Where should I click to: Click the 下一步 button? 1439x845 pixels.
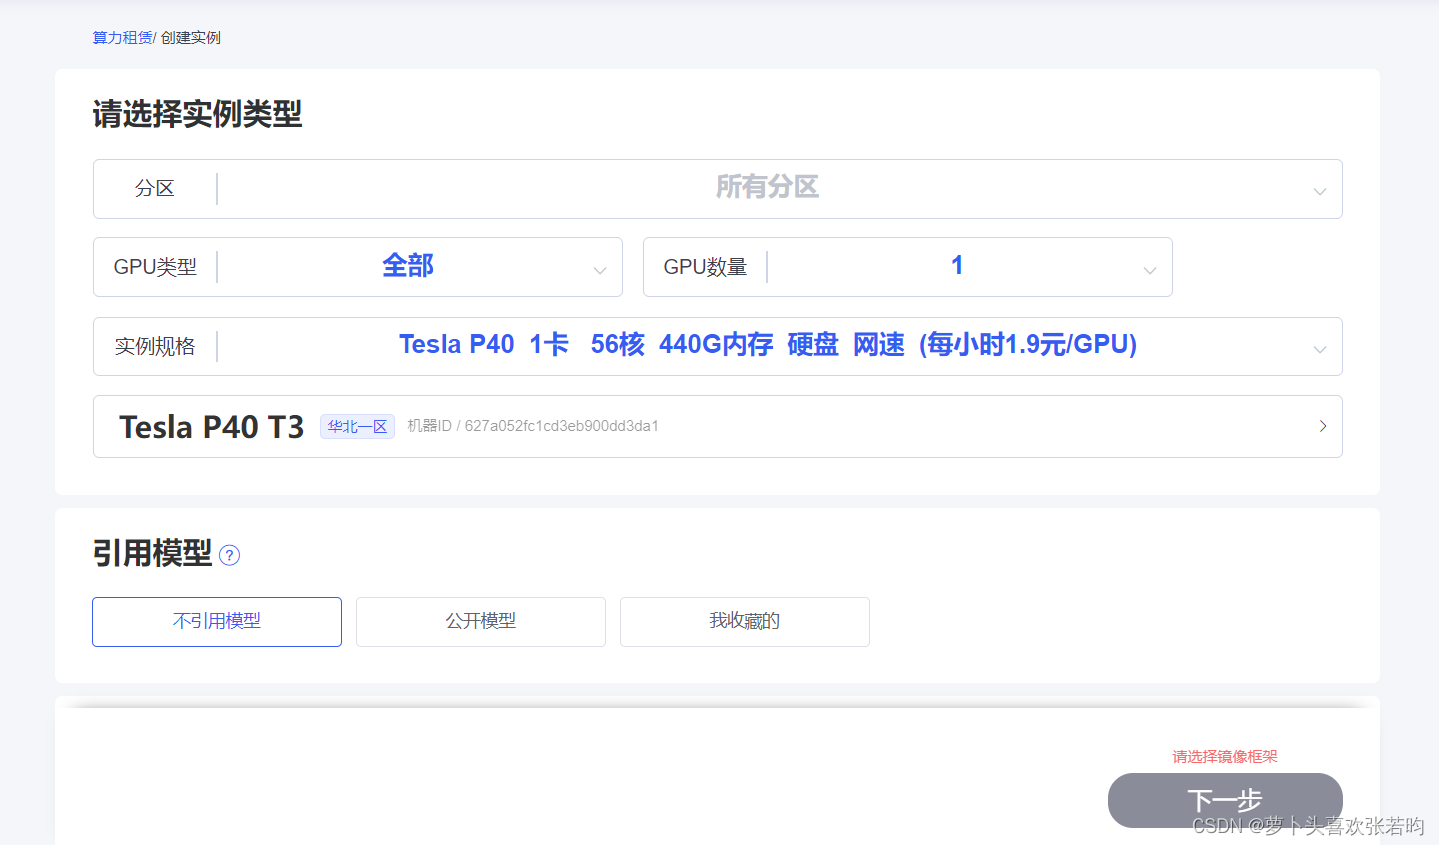(1225, 800)
